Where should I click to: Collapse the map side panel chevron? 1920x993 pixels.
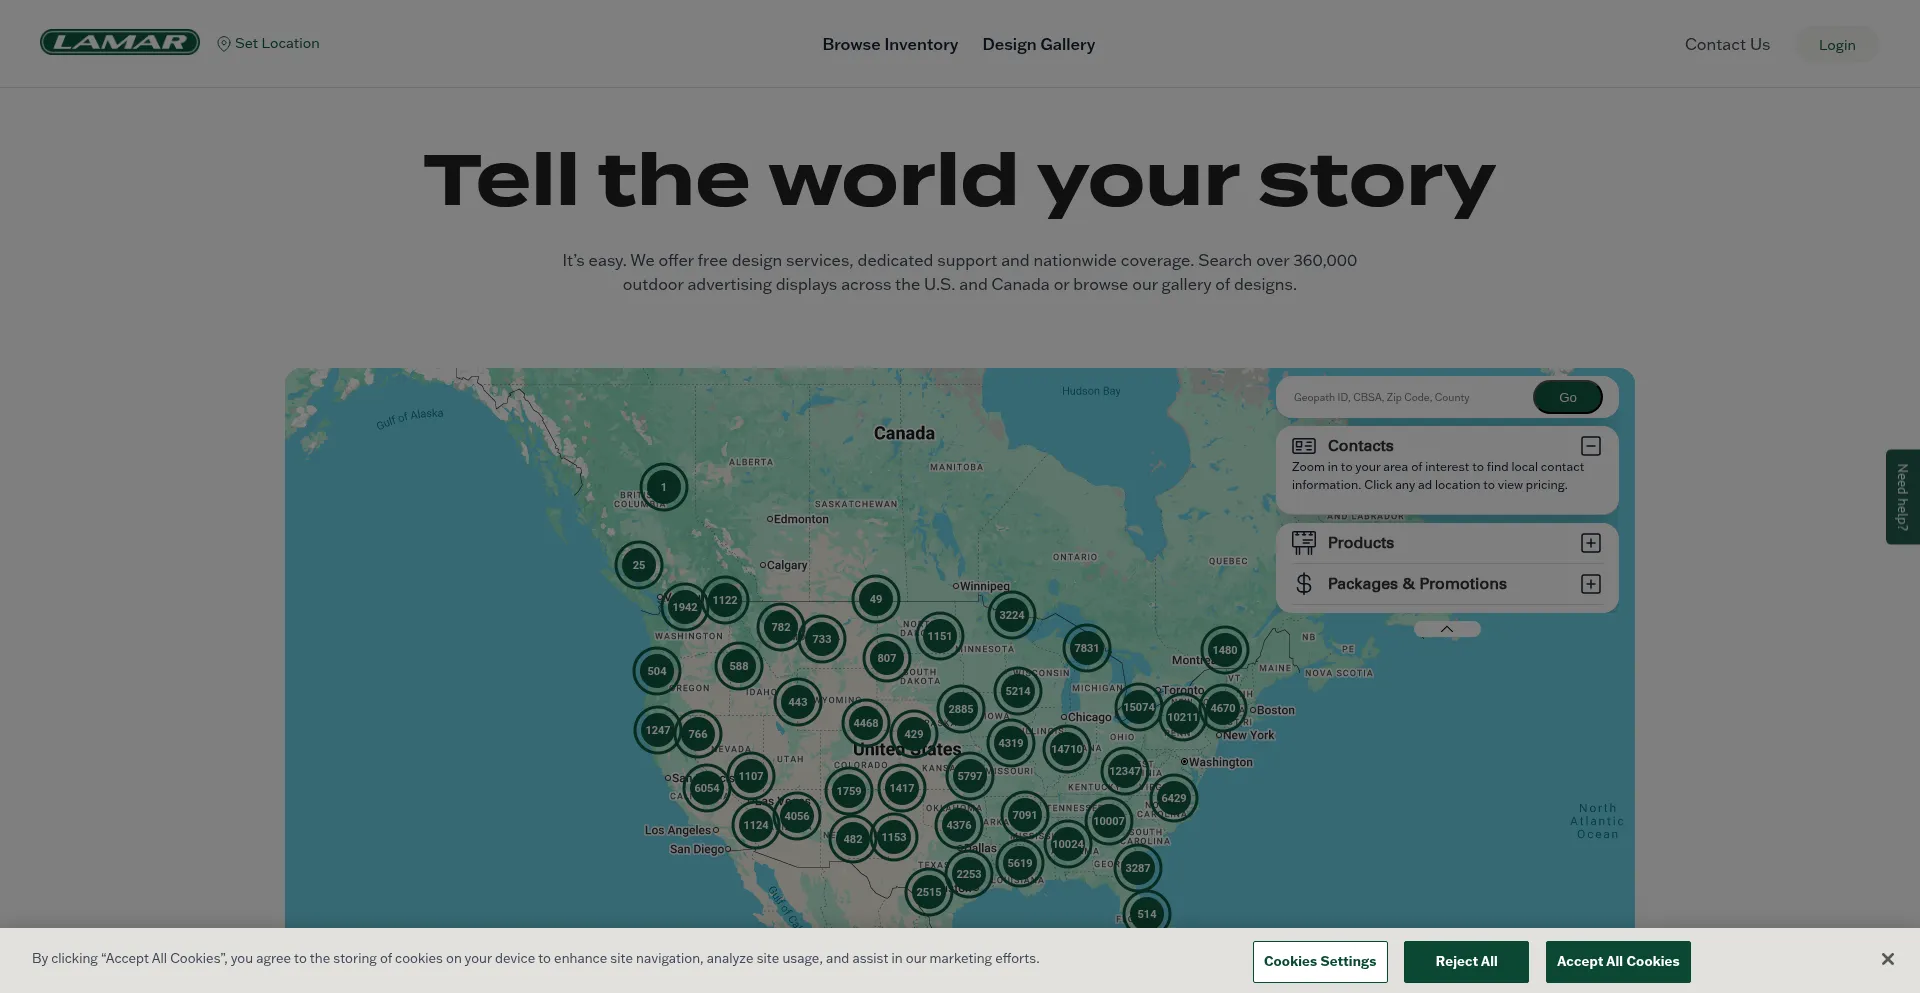(1446, 629)
